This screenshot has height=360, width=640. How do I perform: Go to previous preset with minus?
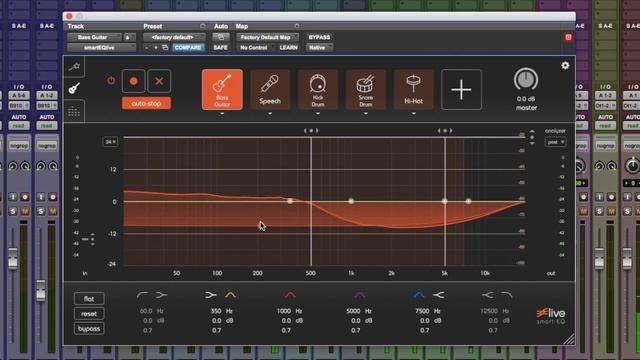tap(147, 48)
